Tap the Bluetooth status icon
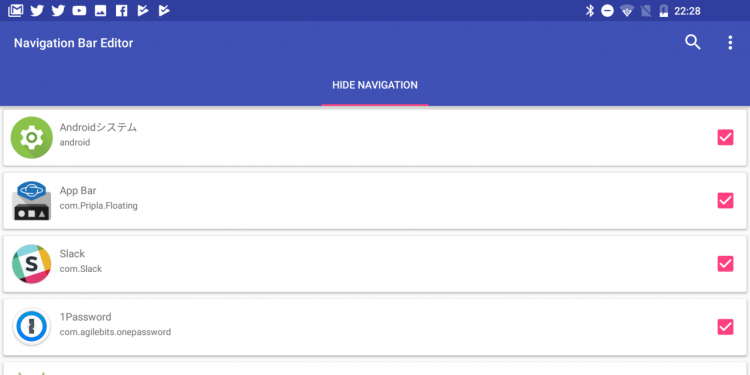The image size is (750, 375). 590,11
